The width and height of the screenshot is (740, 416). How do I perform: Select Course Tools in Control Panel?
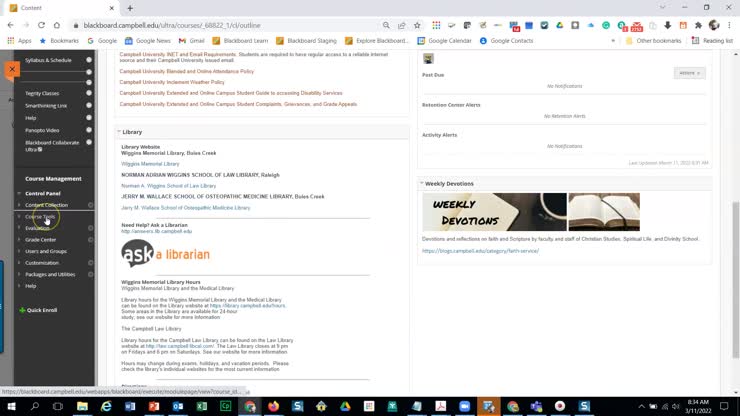click(41, 217)
